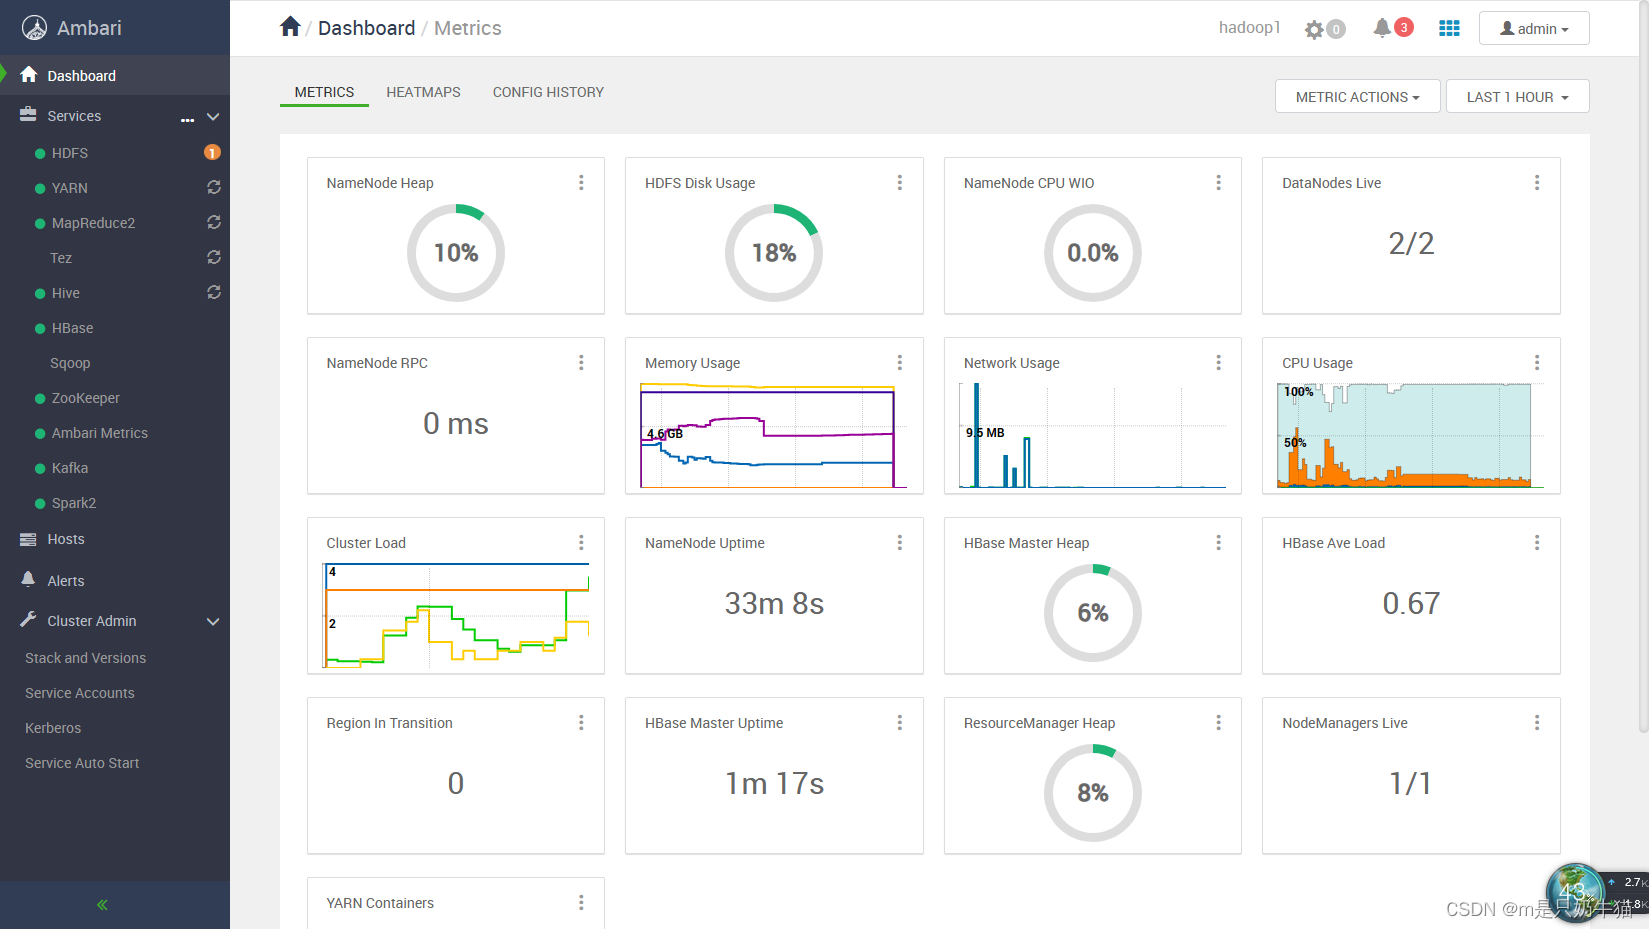1649x929 pixels.
Task: Click the Cluster Load graph
Action: pyautogui.click(x=456, y=615)
